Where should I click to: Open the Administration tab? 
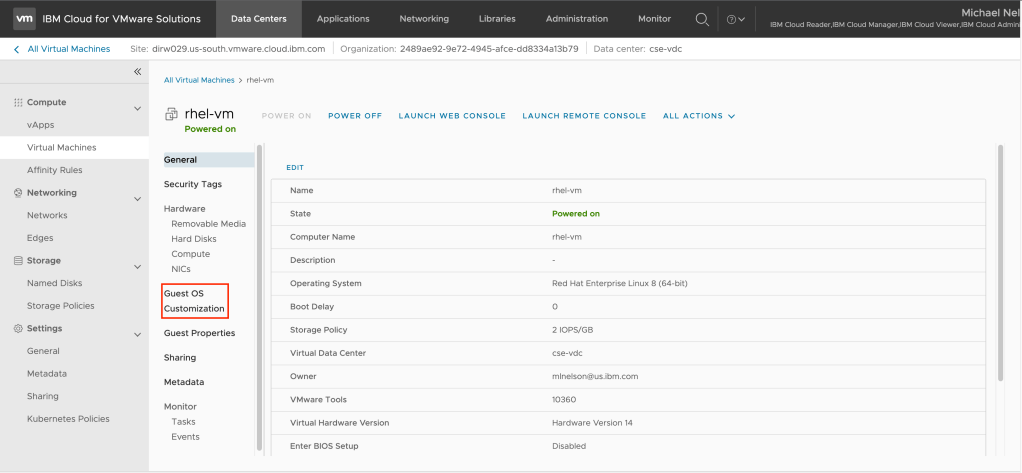[x=577, y=19]
